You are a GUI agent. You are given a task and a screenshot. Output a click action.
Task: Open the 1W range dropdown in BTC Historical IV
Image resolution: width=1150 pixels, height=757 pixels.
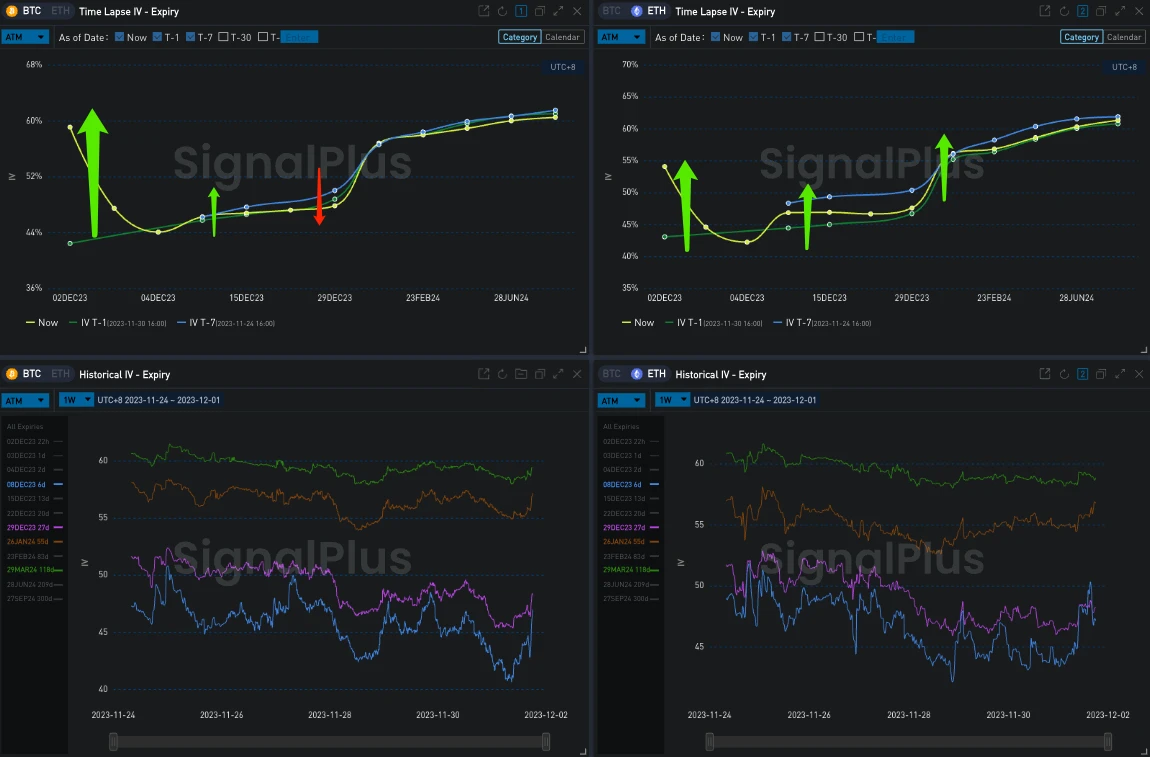(x=74, y=400)
